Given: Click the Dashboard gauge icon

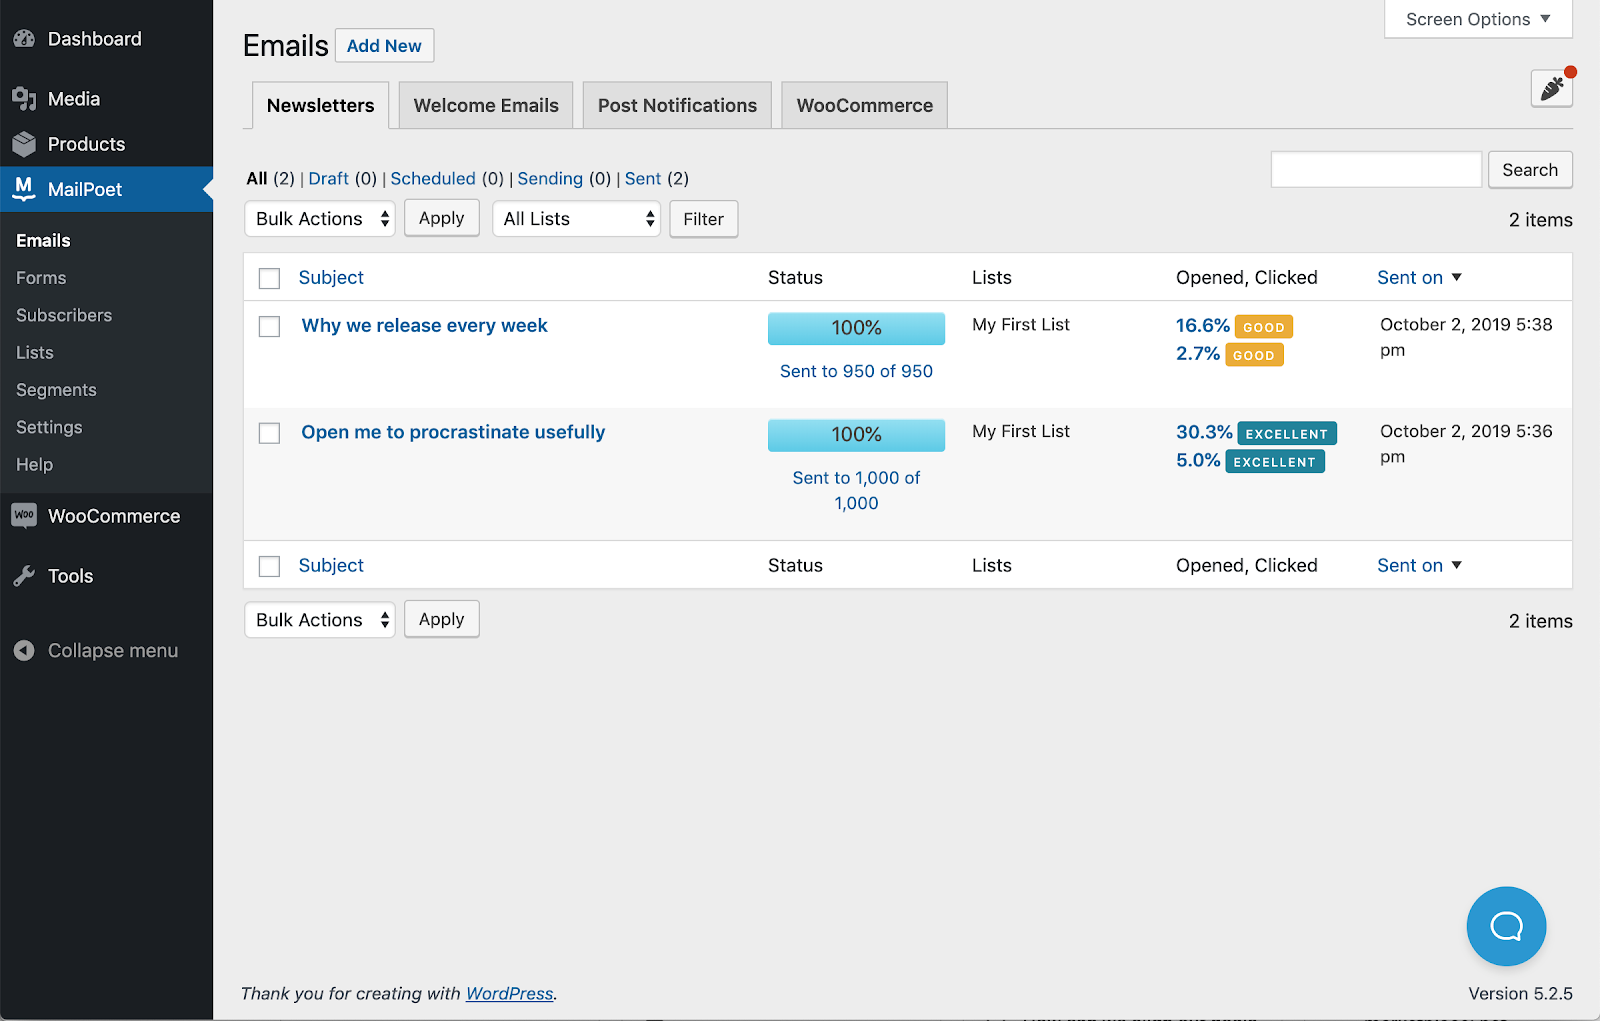Looking at the screenshot, I should point(24,39).
